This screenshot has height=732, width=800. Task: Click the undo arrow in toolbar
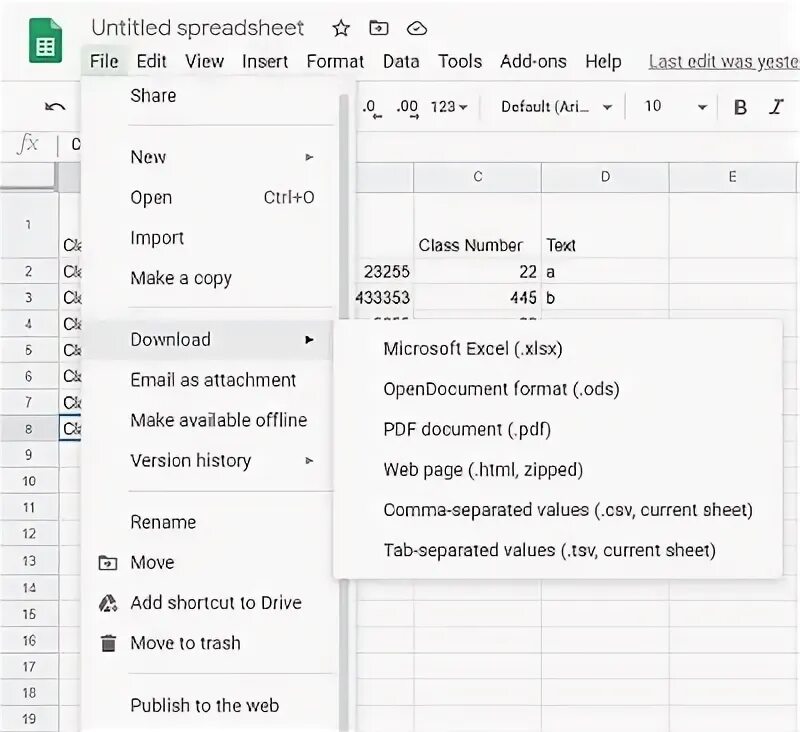pos(55,107)
